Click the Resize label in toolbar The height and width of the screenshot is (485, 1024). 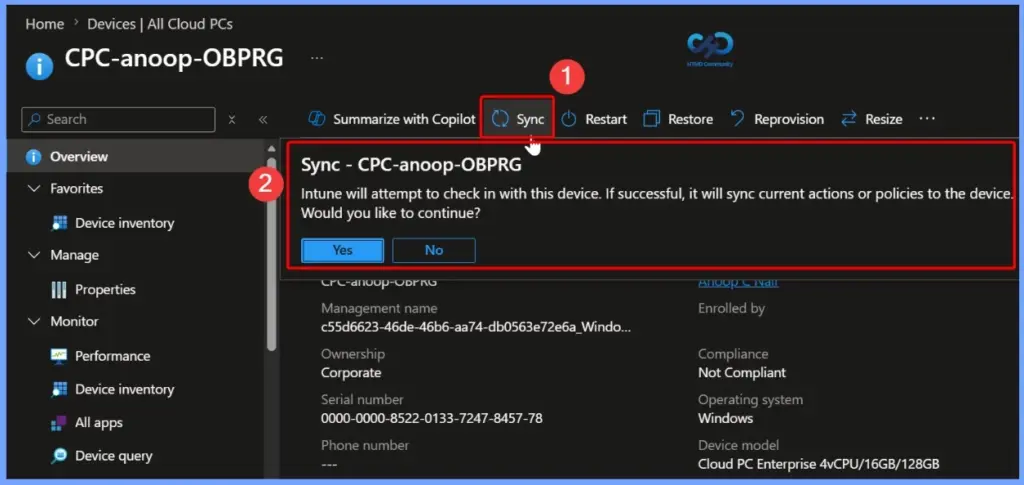coord(884,119)
